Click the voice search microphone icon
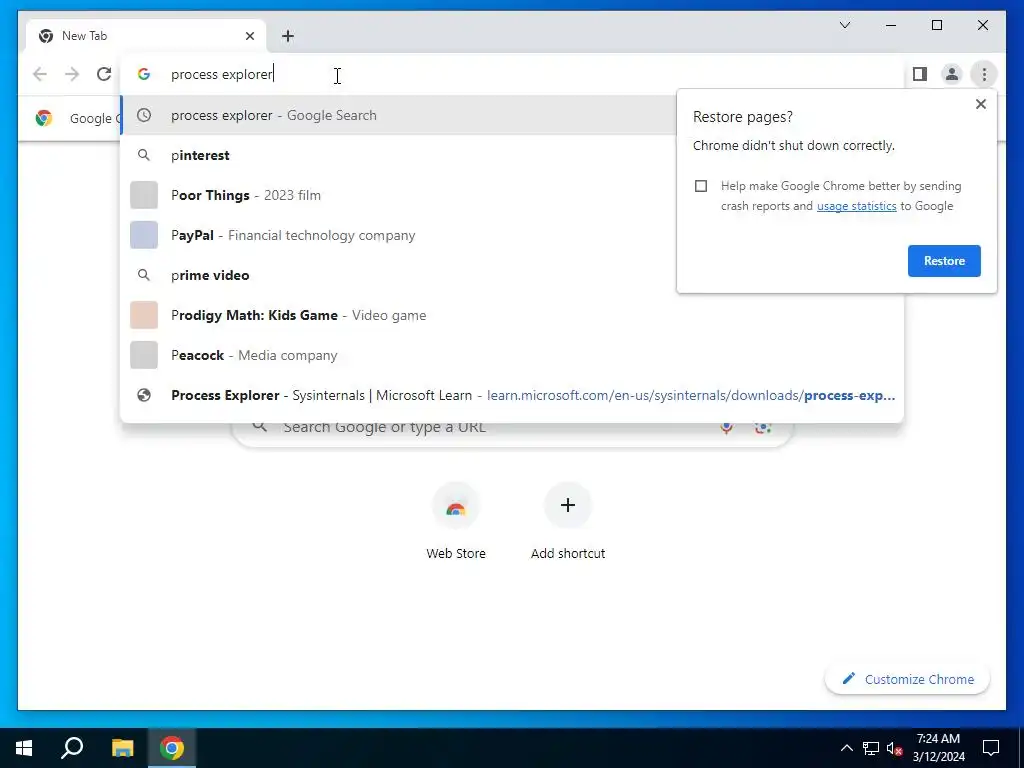 pos(726,428)
